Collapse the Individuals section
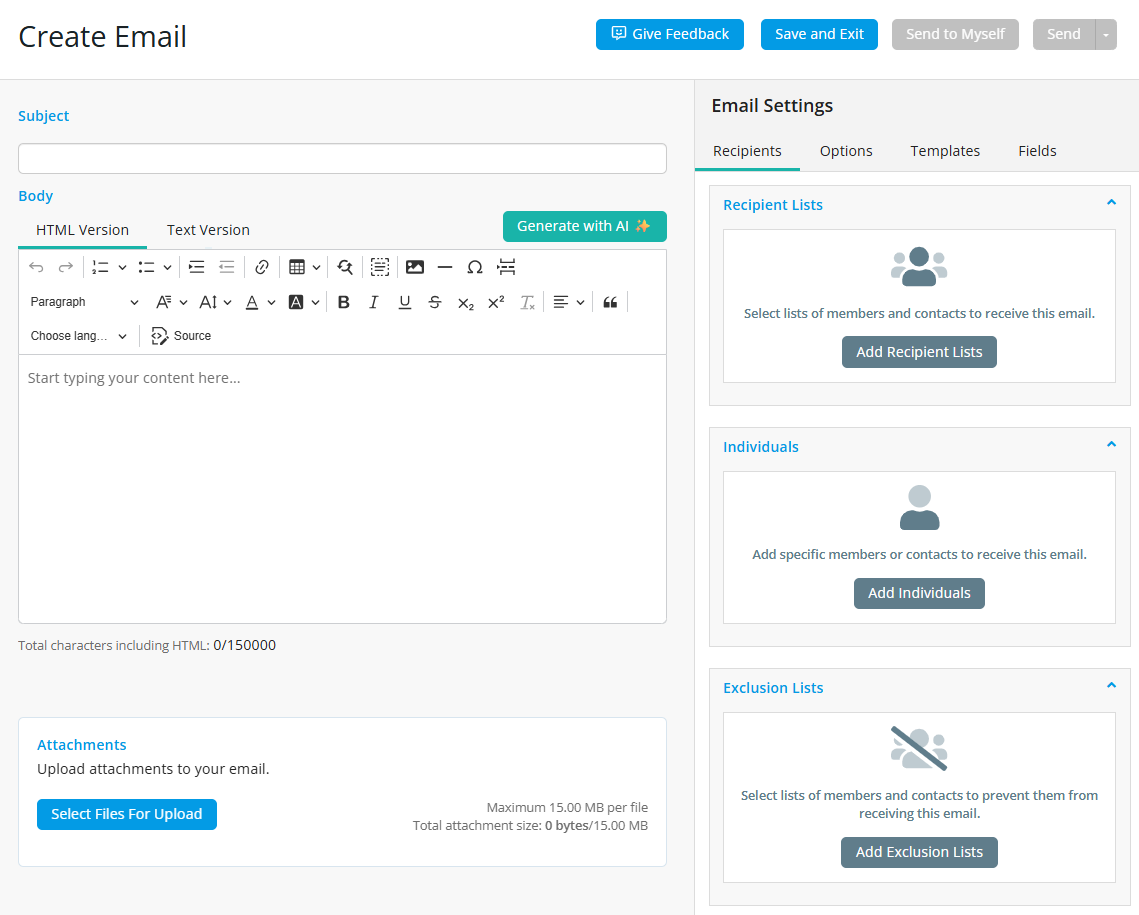1139x915 pixels. coord(1111,444)
